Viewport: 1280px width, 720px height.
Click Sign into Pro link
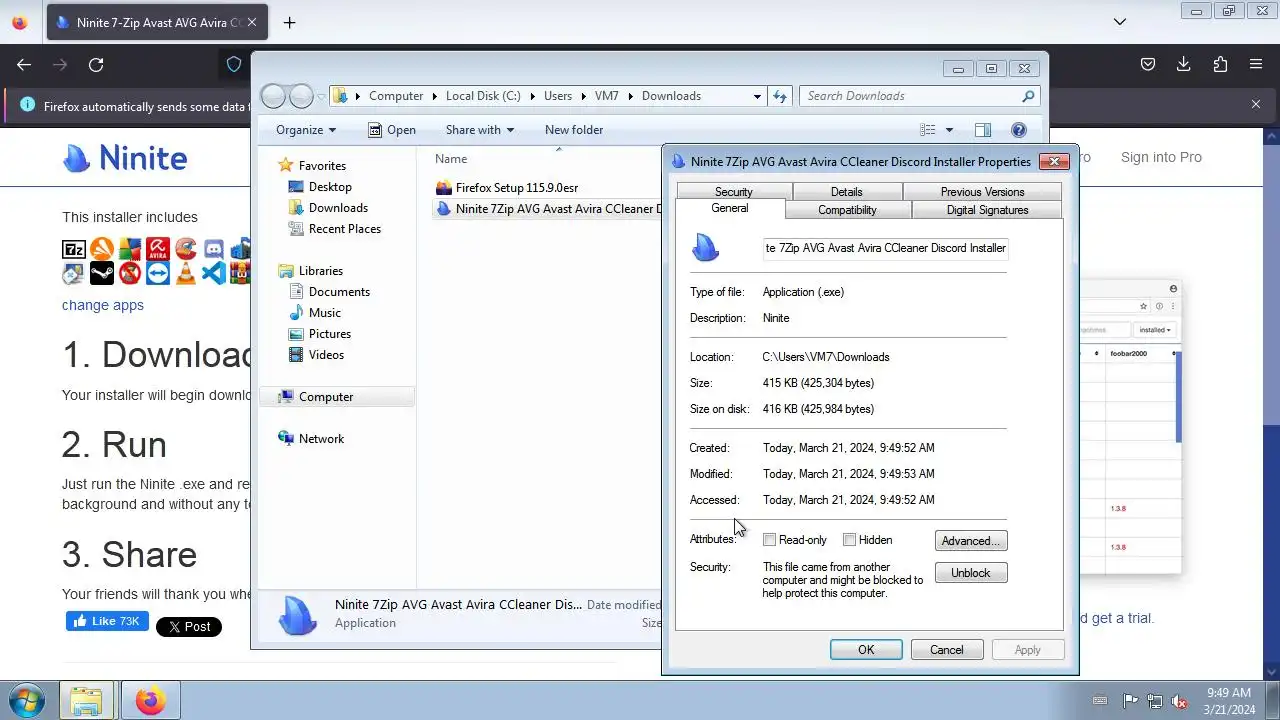pyautogui.click(x=1161, y=157)
